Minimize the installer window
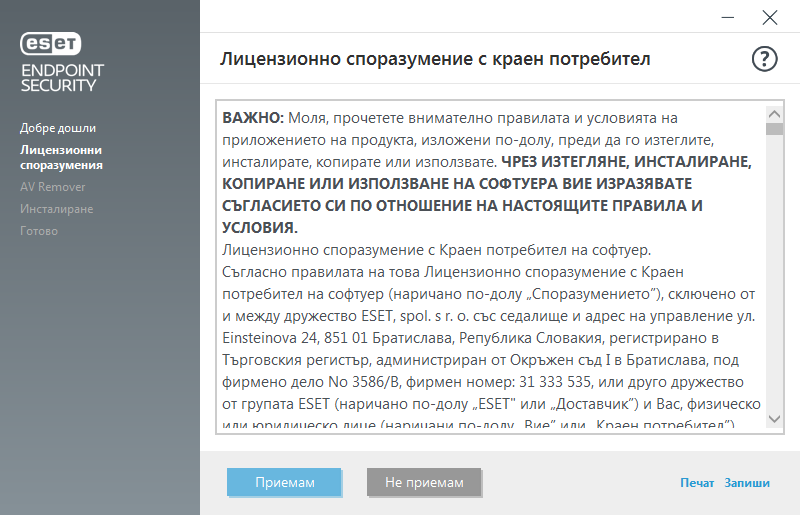 coord(728,17)
